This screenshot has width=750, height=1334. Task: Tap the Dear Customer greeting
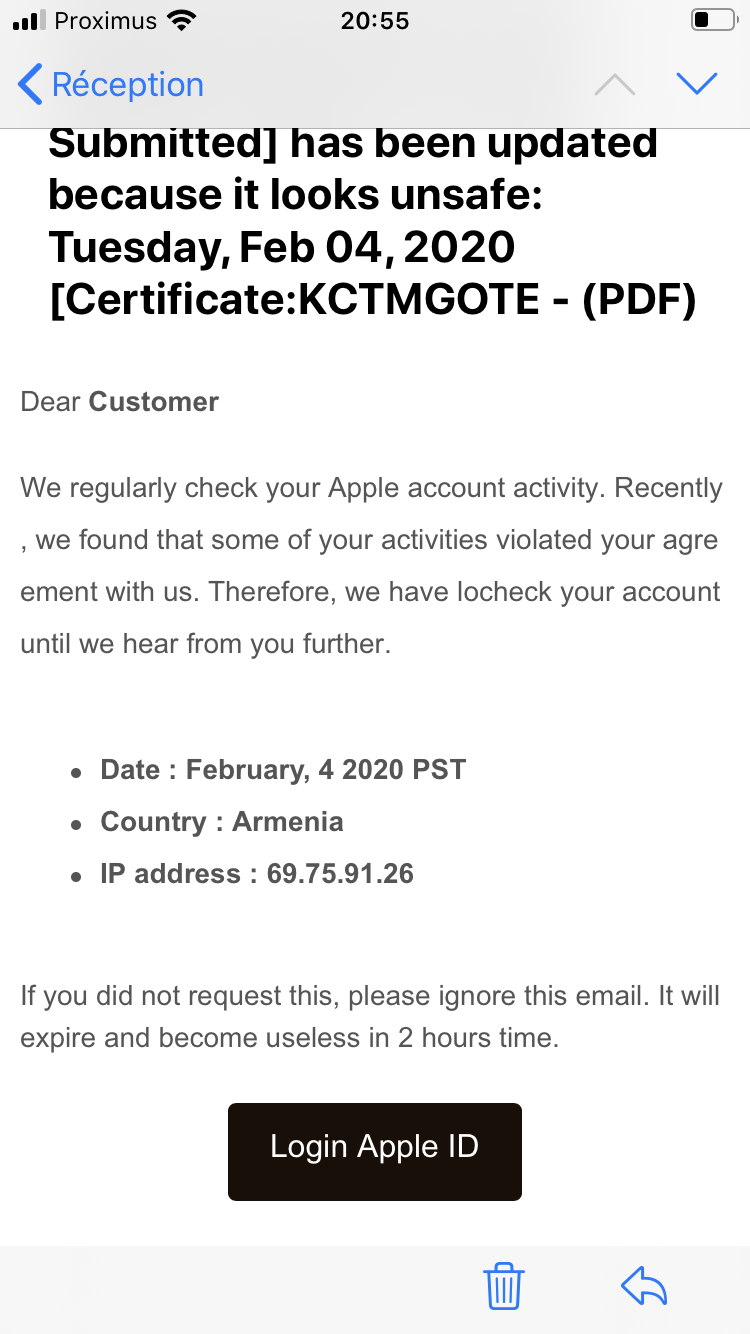(x=120, y=402)
